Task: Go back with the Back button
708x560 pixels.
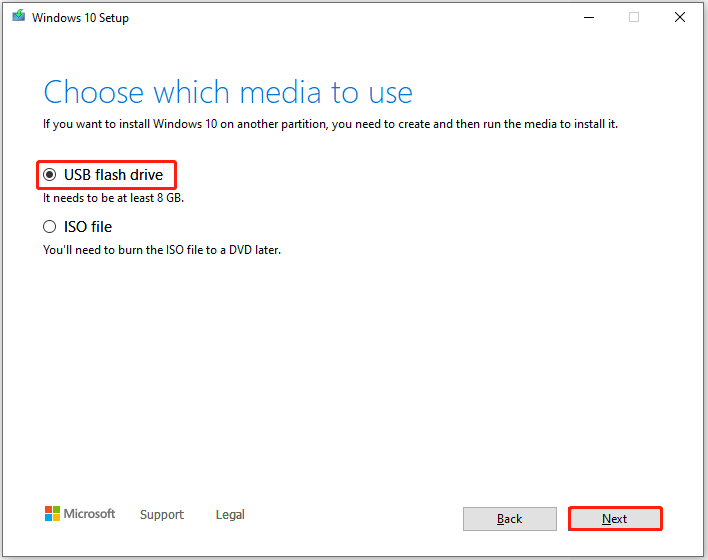Action: pyautogui.click(x=509, y=519)
